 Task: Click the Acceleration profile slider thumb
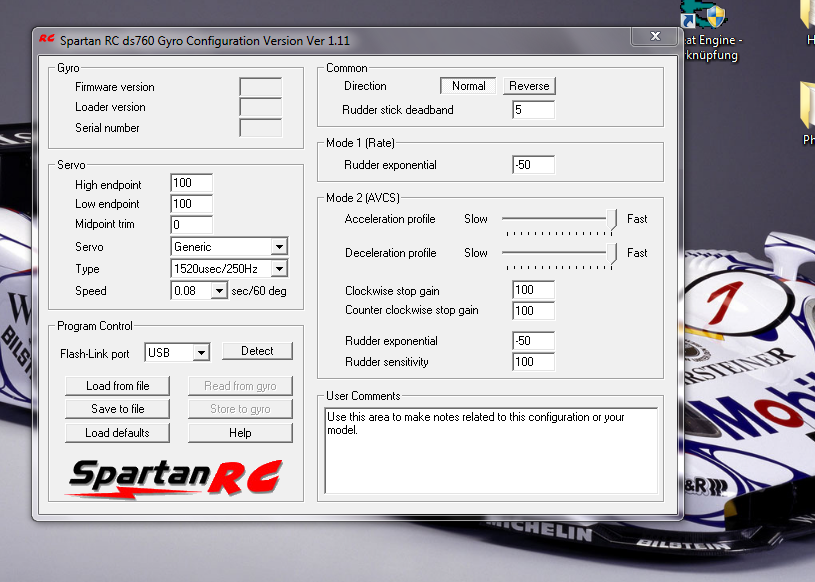coord(612,219)
